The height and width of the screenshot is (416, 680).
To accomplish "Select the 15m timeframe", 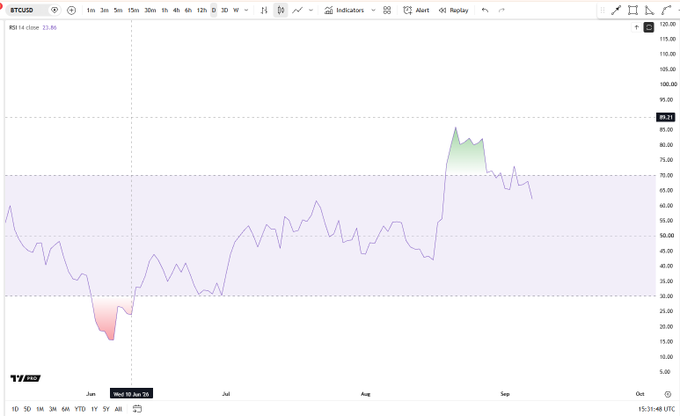I will 133,10.
